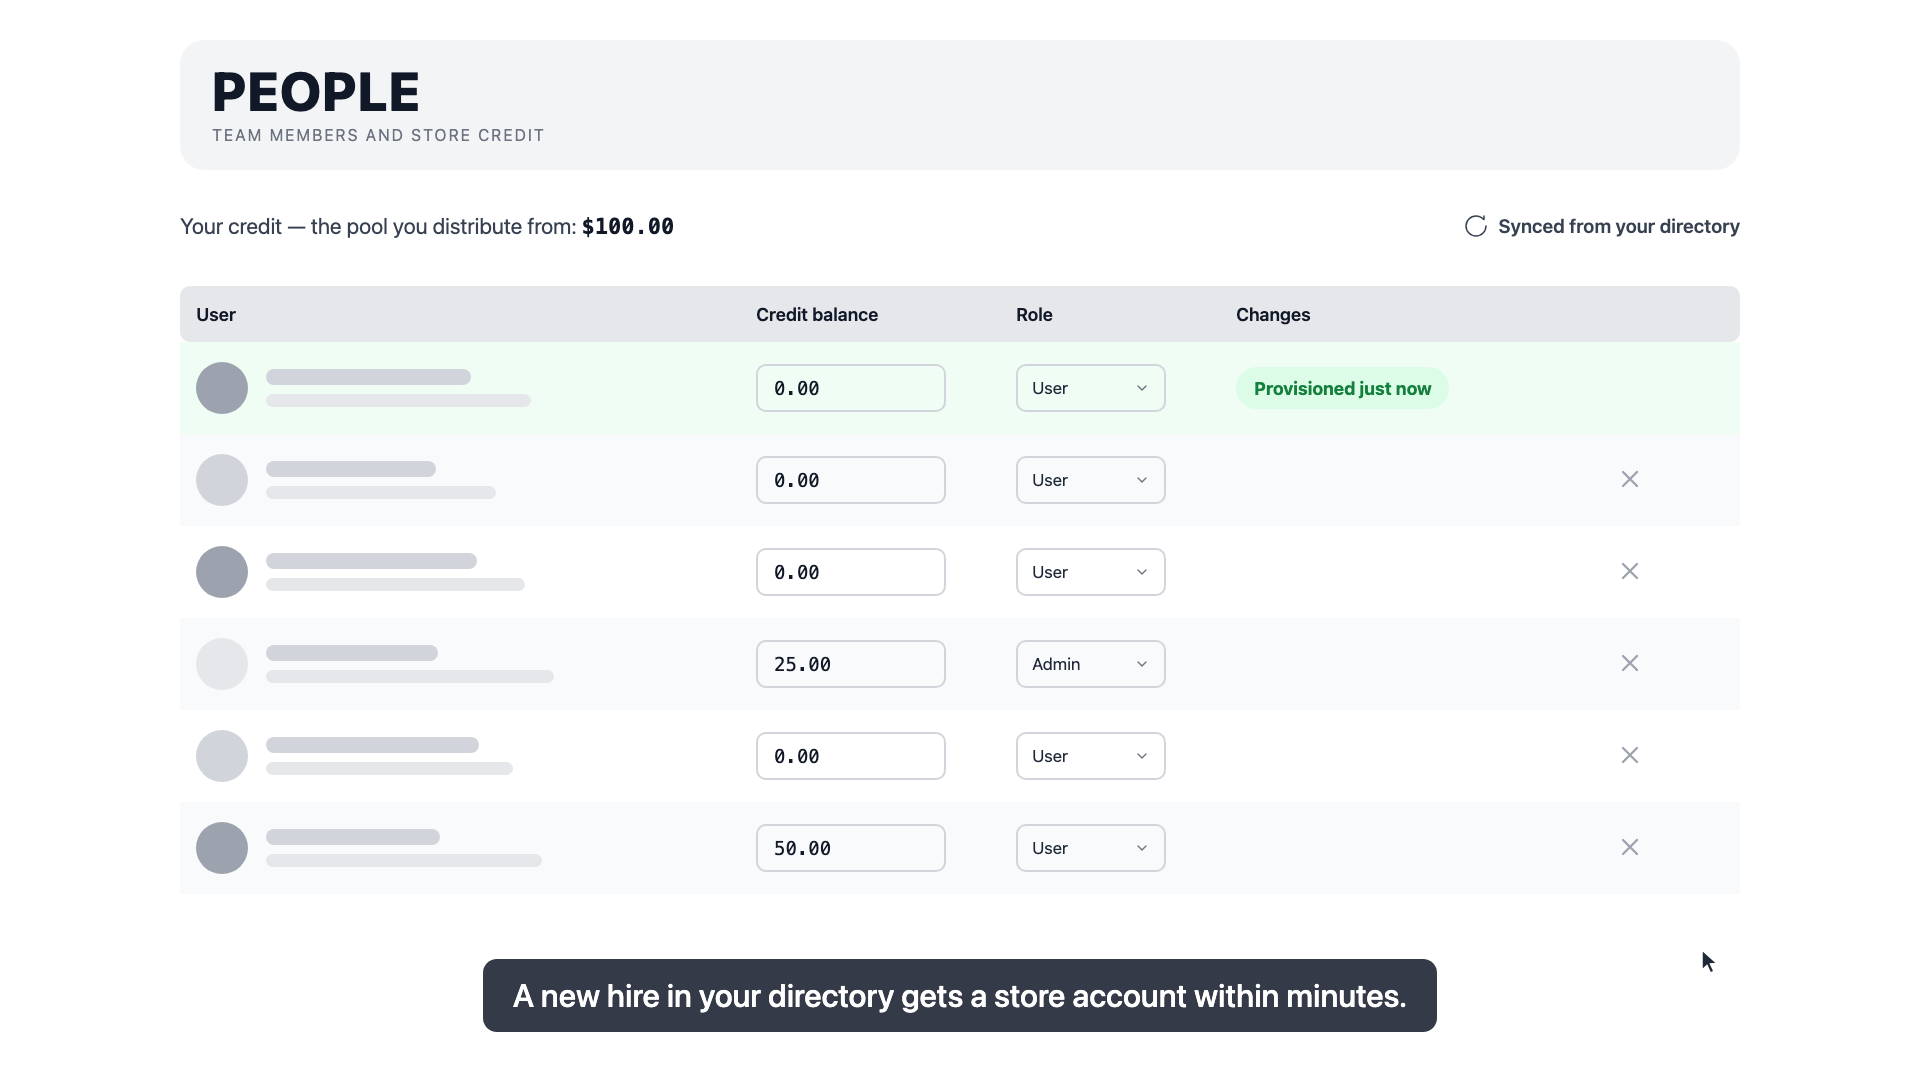Click the Role column header
The image size is (1920, 1080).
[x=1034, y=314]
